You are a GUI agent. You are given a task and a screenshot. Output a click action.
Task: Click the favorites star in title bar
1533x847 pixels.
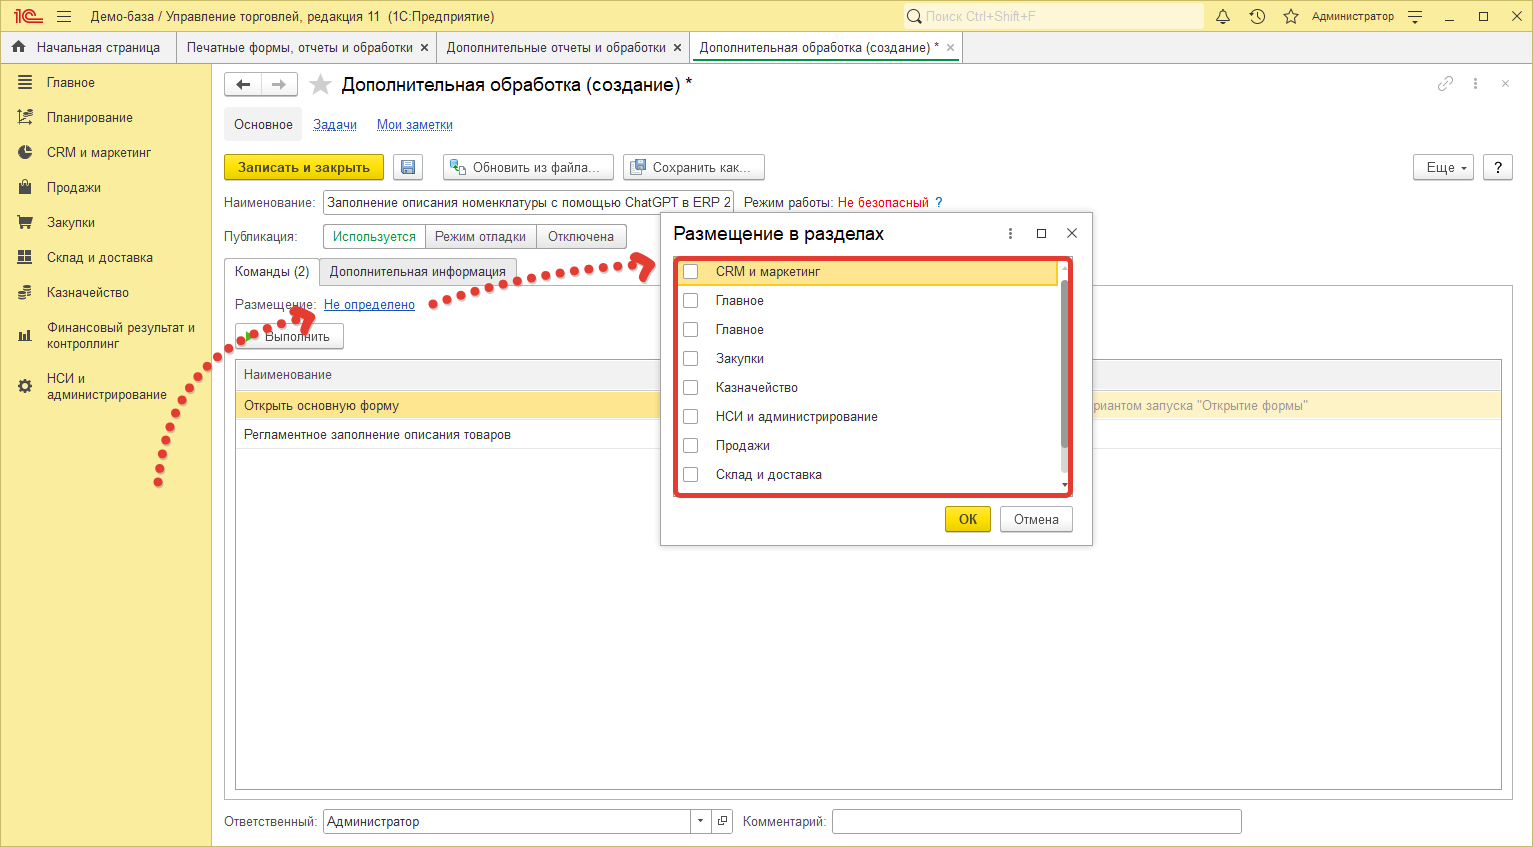coord(1291,16)
